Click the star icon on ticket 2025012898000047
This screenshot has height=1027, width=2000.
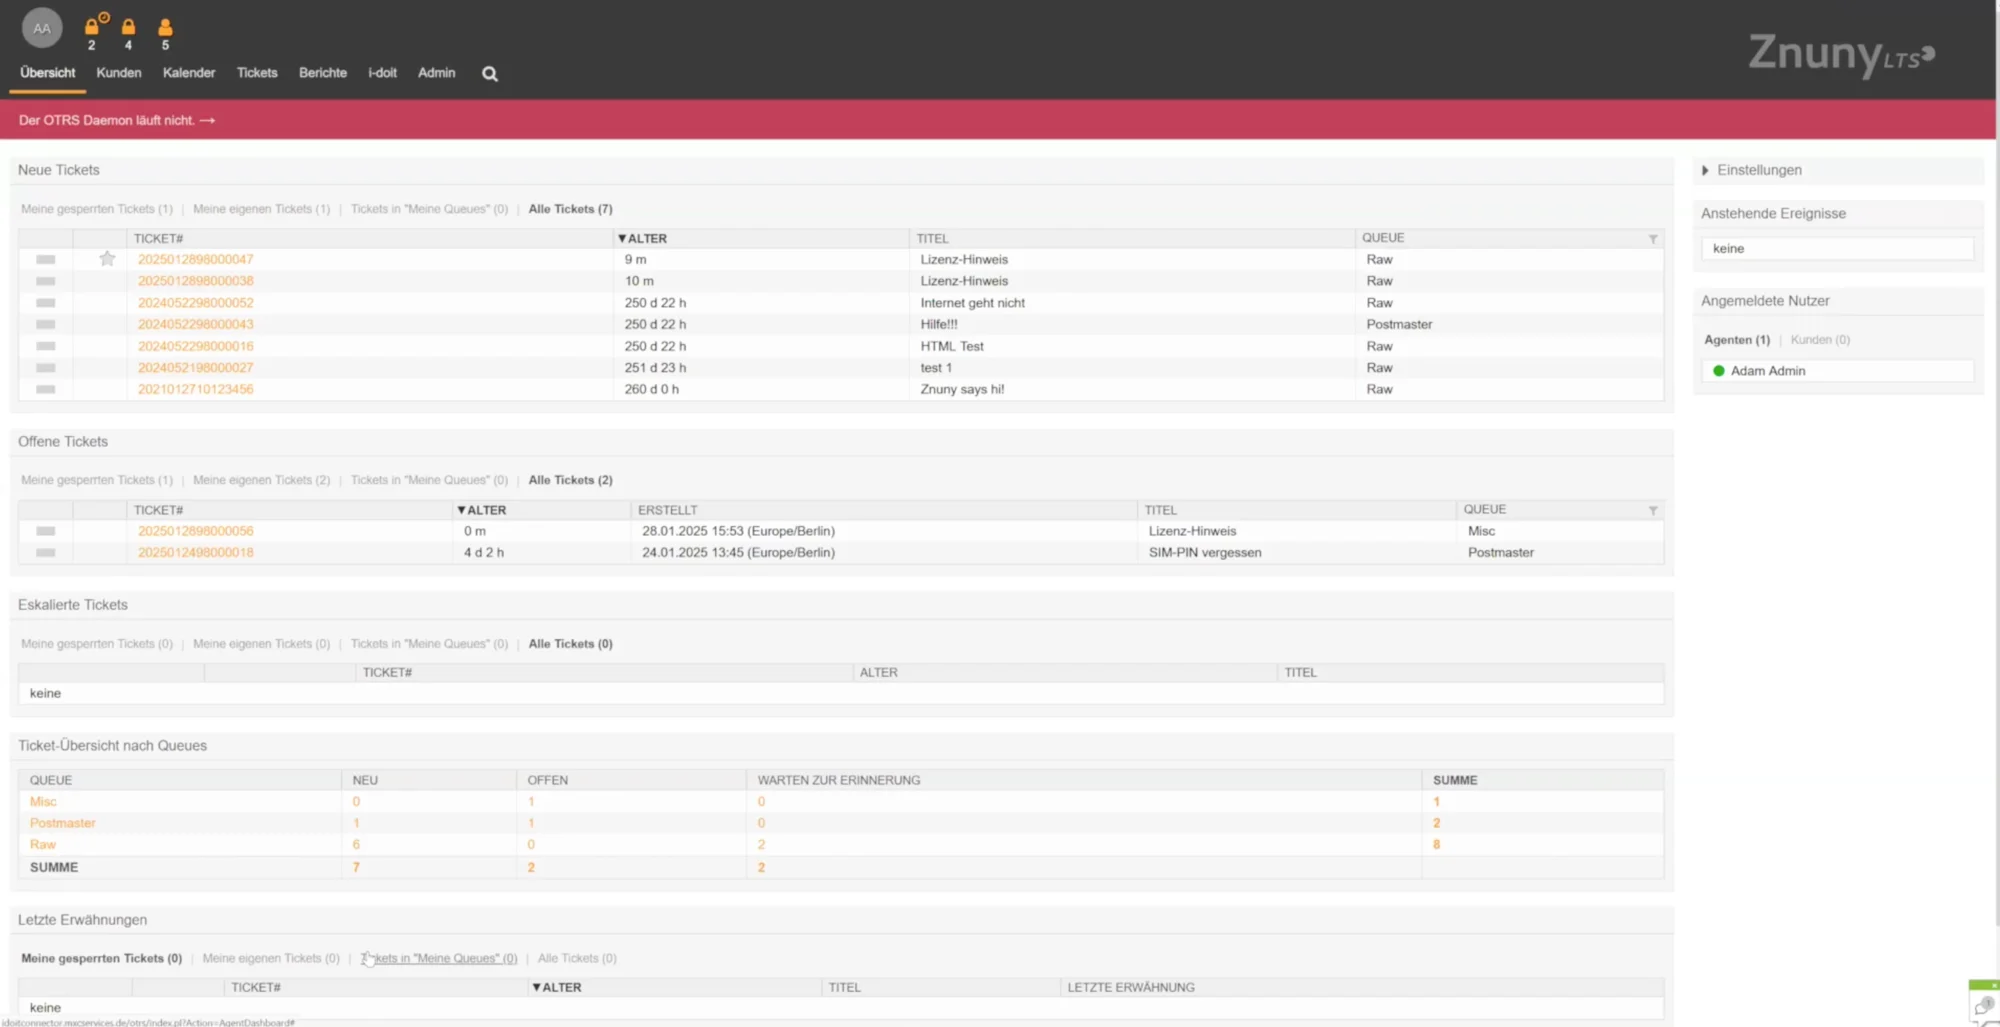point(107,259)
